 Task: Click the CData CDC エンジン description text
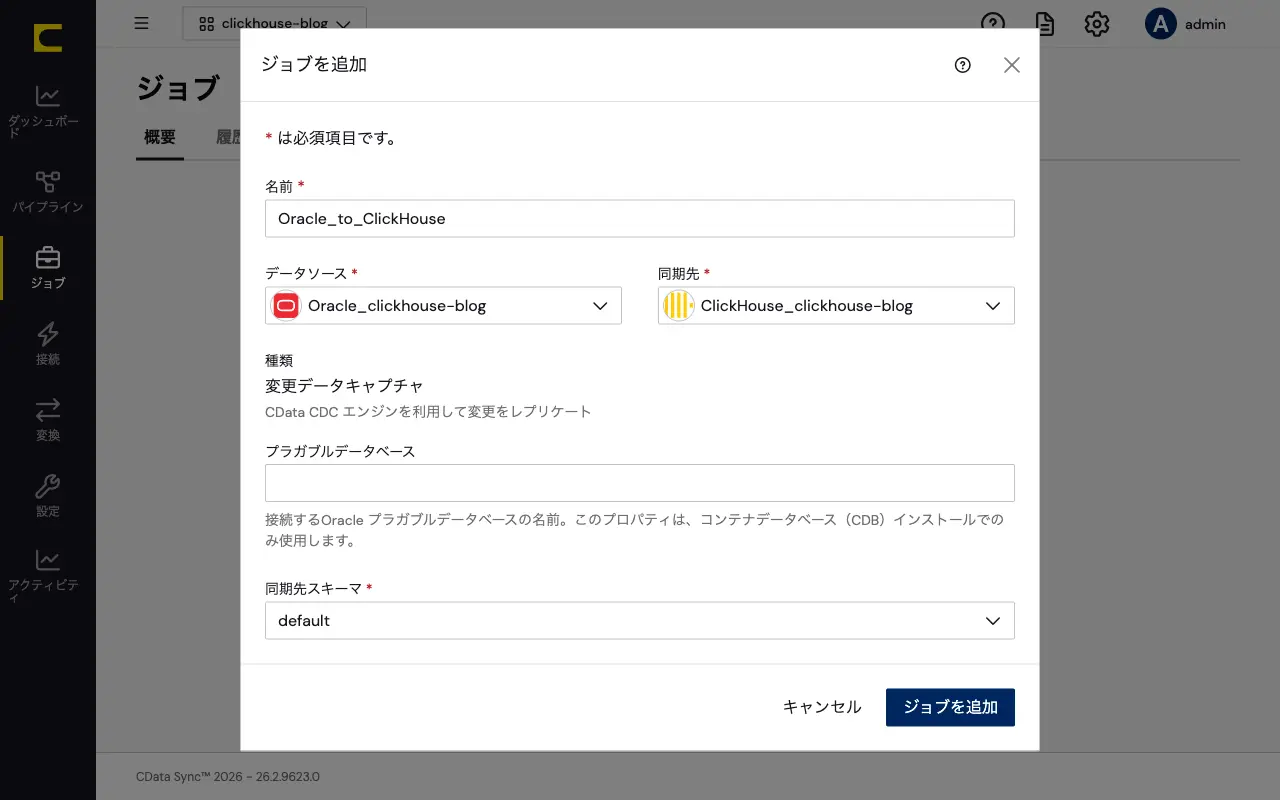(x=428, y=411)
